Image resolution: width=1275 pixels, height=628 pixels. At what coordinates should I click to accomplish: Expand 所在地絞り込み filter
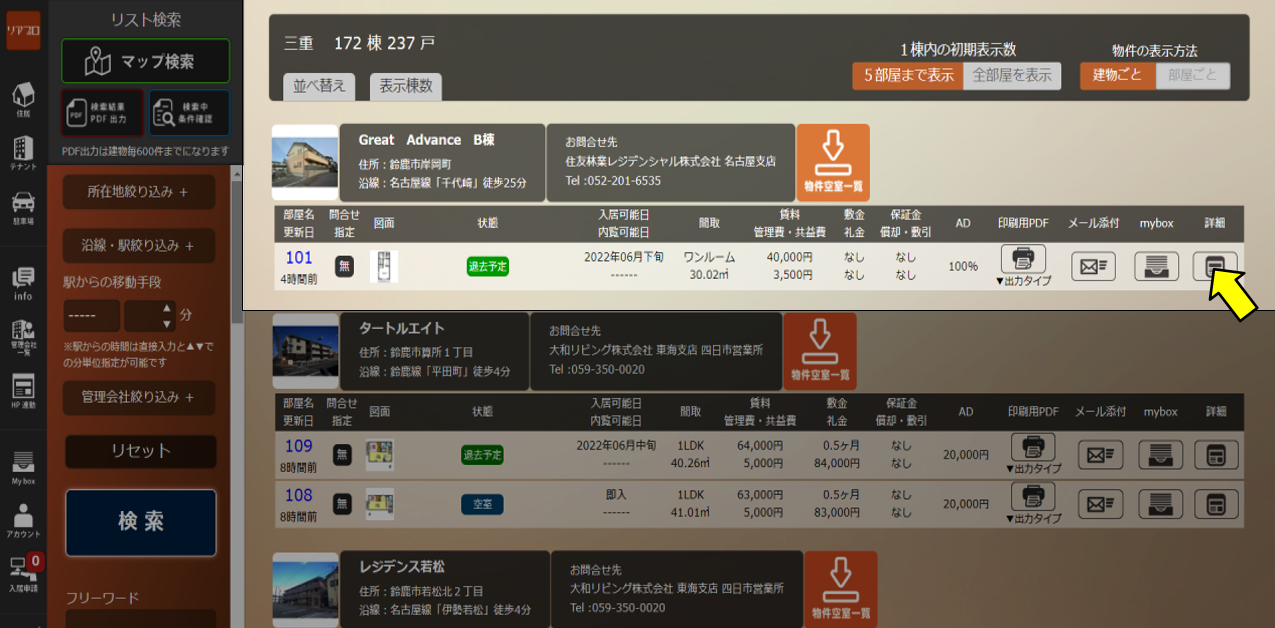[138, 192]
